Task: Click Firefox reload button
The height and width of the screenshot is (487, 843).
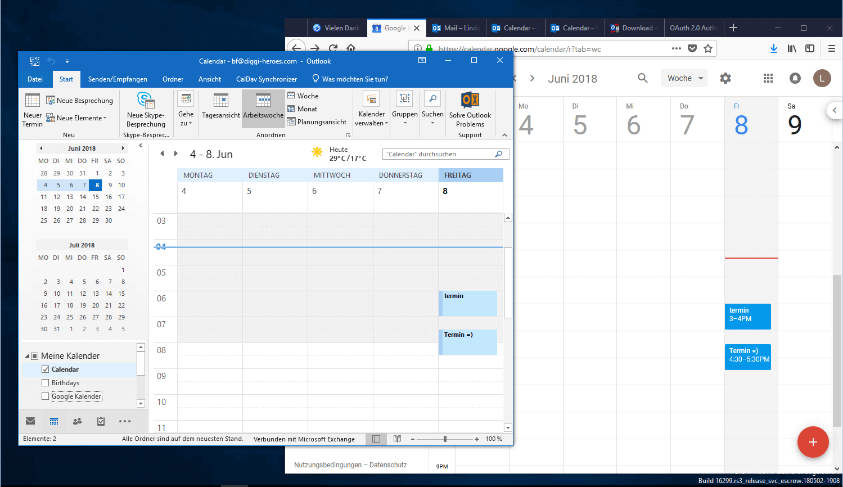Action: tap(333, 48)
